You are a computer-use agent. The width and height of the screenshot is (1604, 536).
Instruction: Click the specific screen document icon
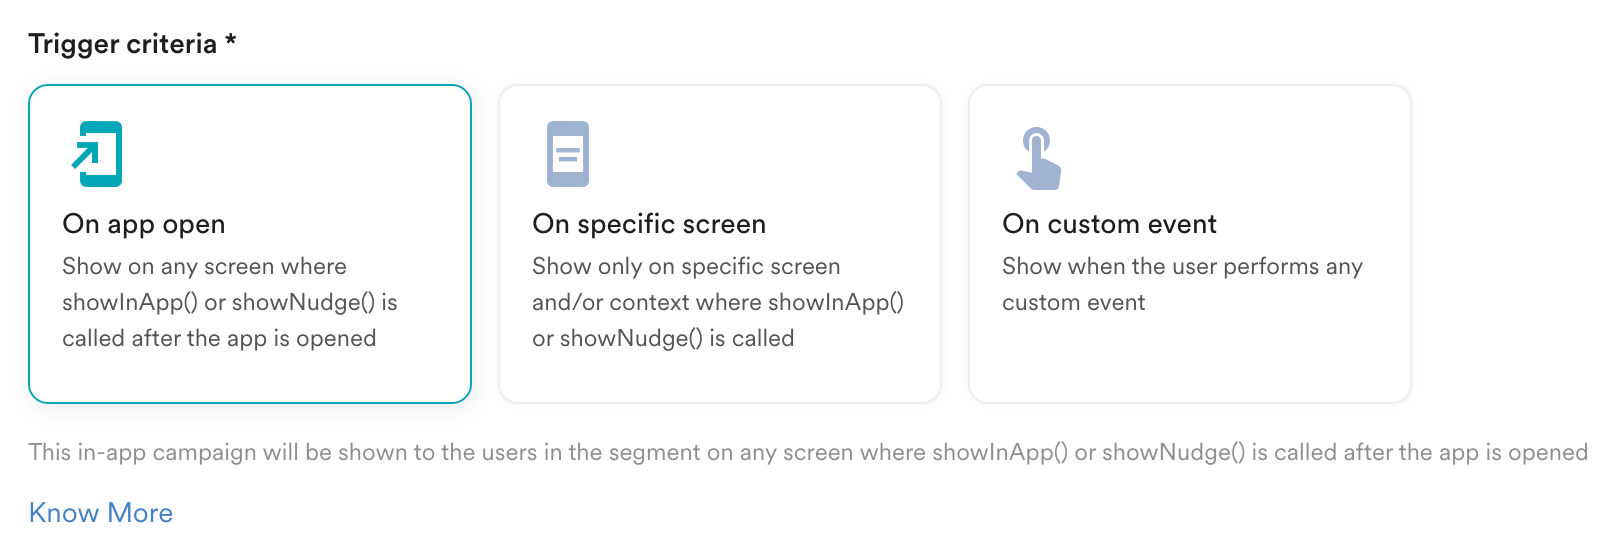[568, 154]
